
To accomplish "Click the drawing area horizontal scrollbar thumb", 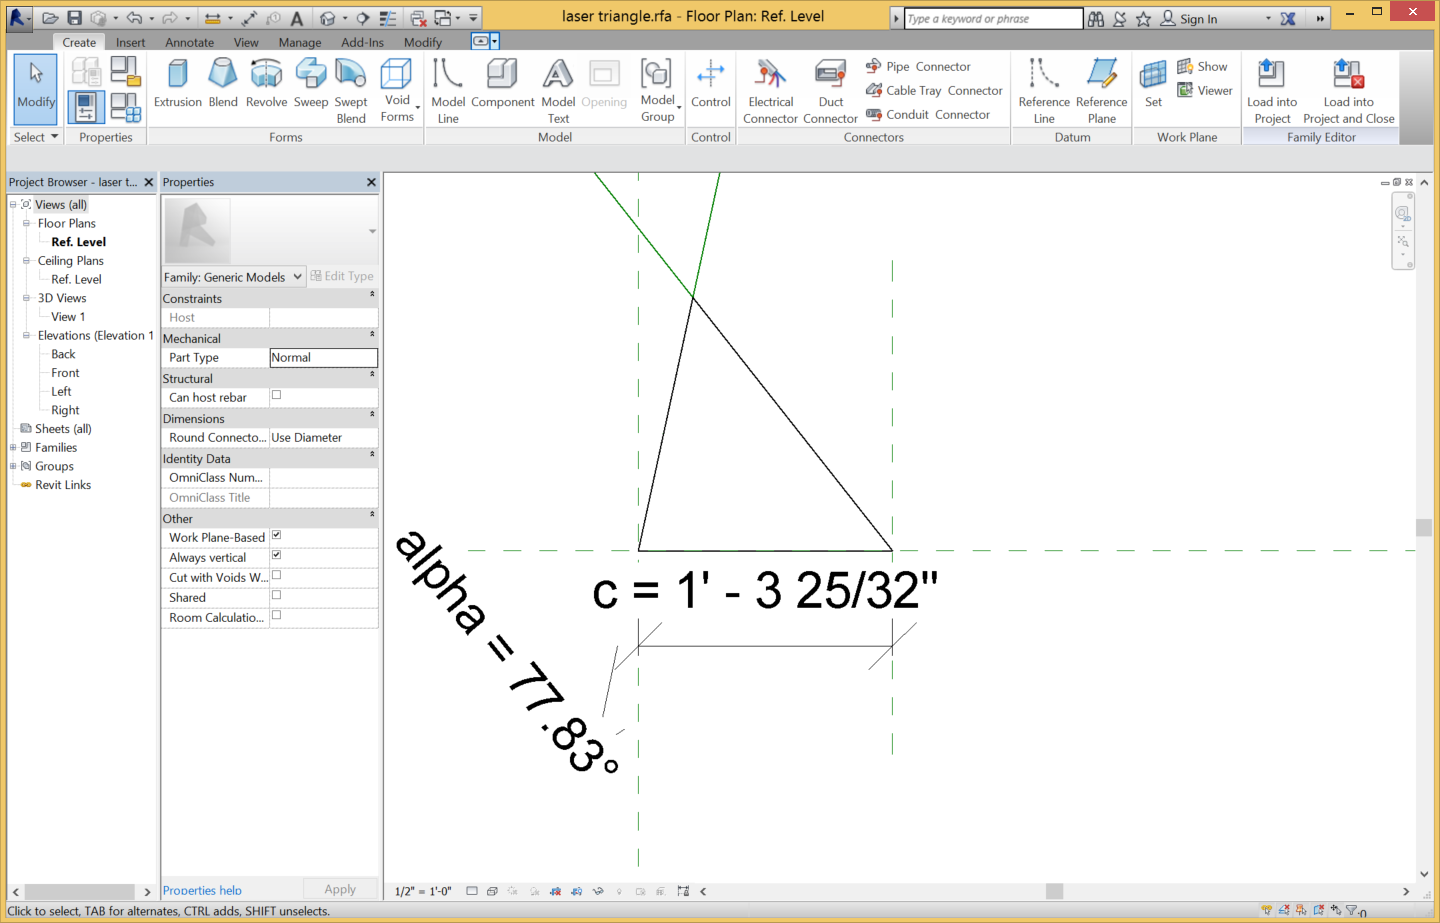I will (x=1054, y=891).
